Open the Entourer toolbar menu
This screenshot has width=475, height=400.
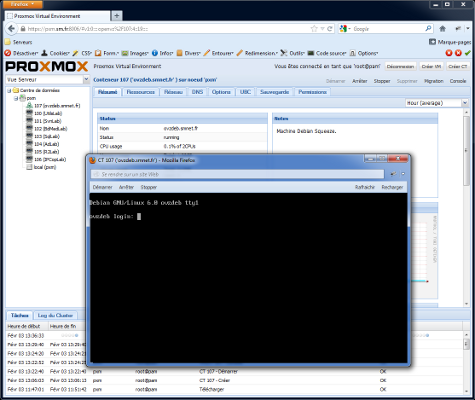[218, 53]
